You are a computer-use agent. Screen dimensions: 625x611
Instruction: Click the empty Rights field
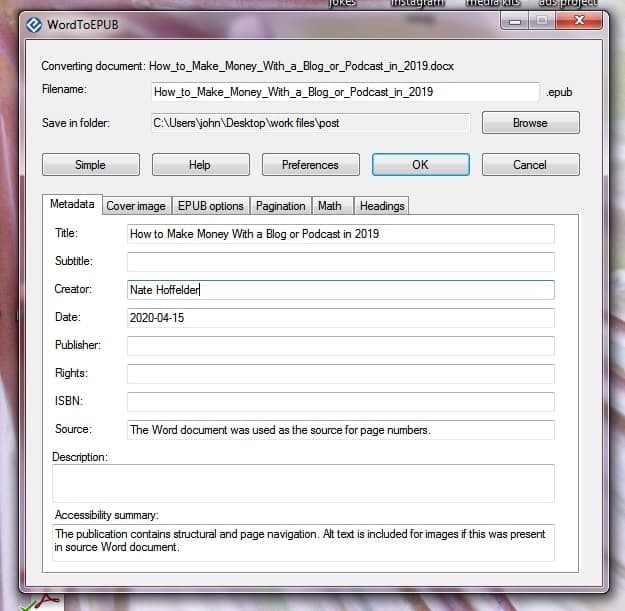click(341, 374)
